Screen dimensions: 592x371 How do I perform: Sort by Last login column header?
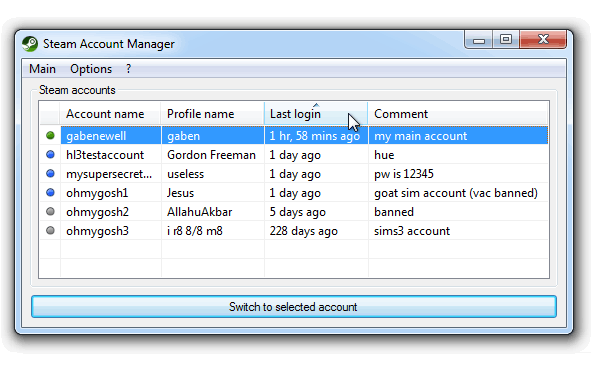tap(316, 114)
